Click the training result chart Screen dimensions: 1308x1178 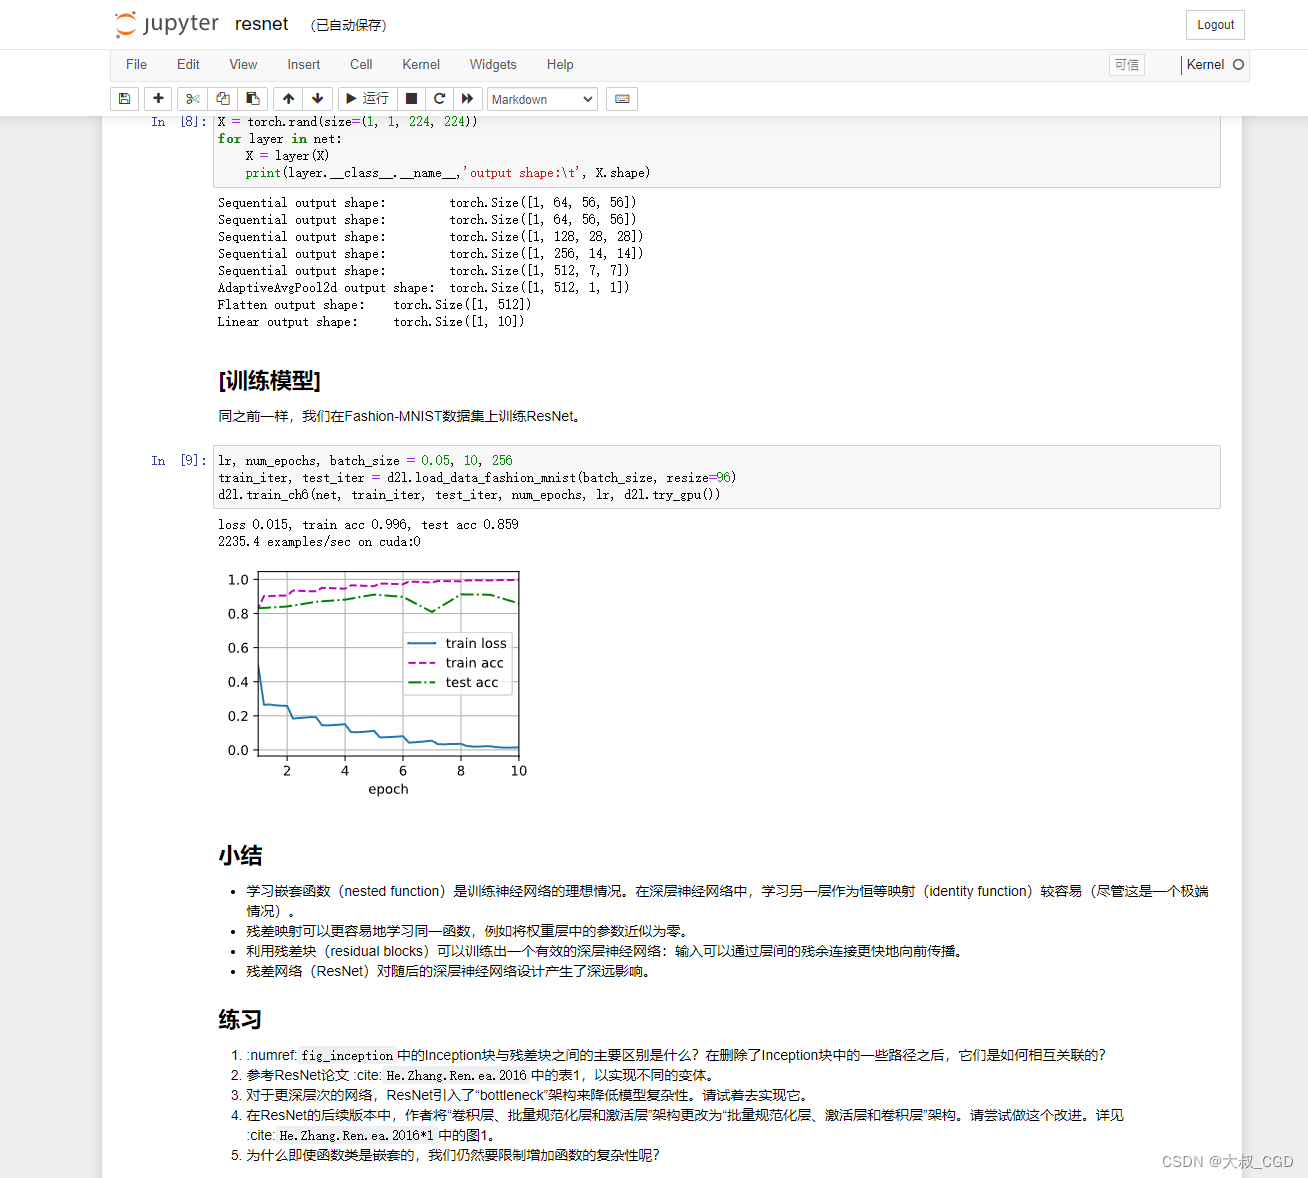coord(375,683)
